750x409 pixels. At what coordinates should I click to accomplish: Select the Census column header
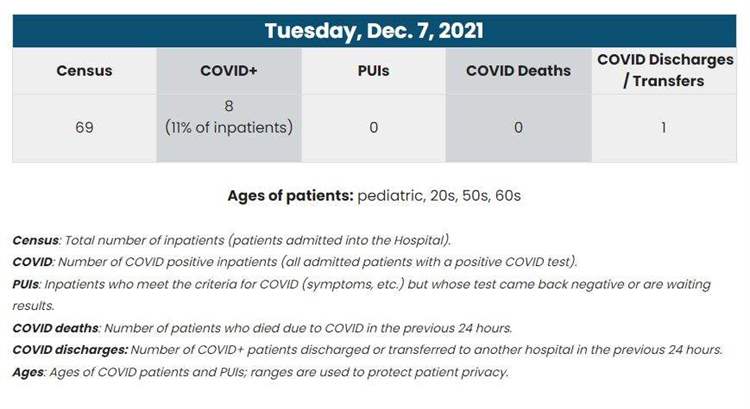click(84, 71)
